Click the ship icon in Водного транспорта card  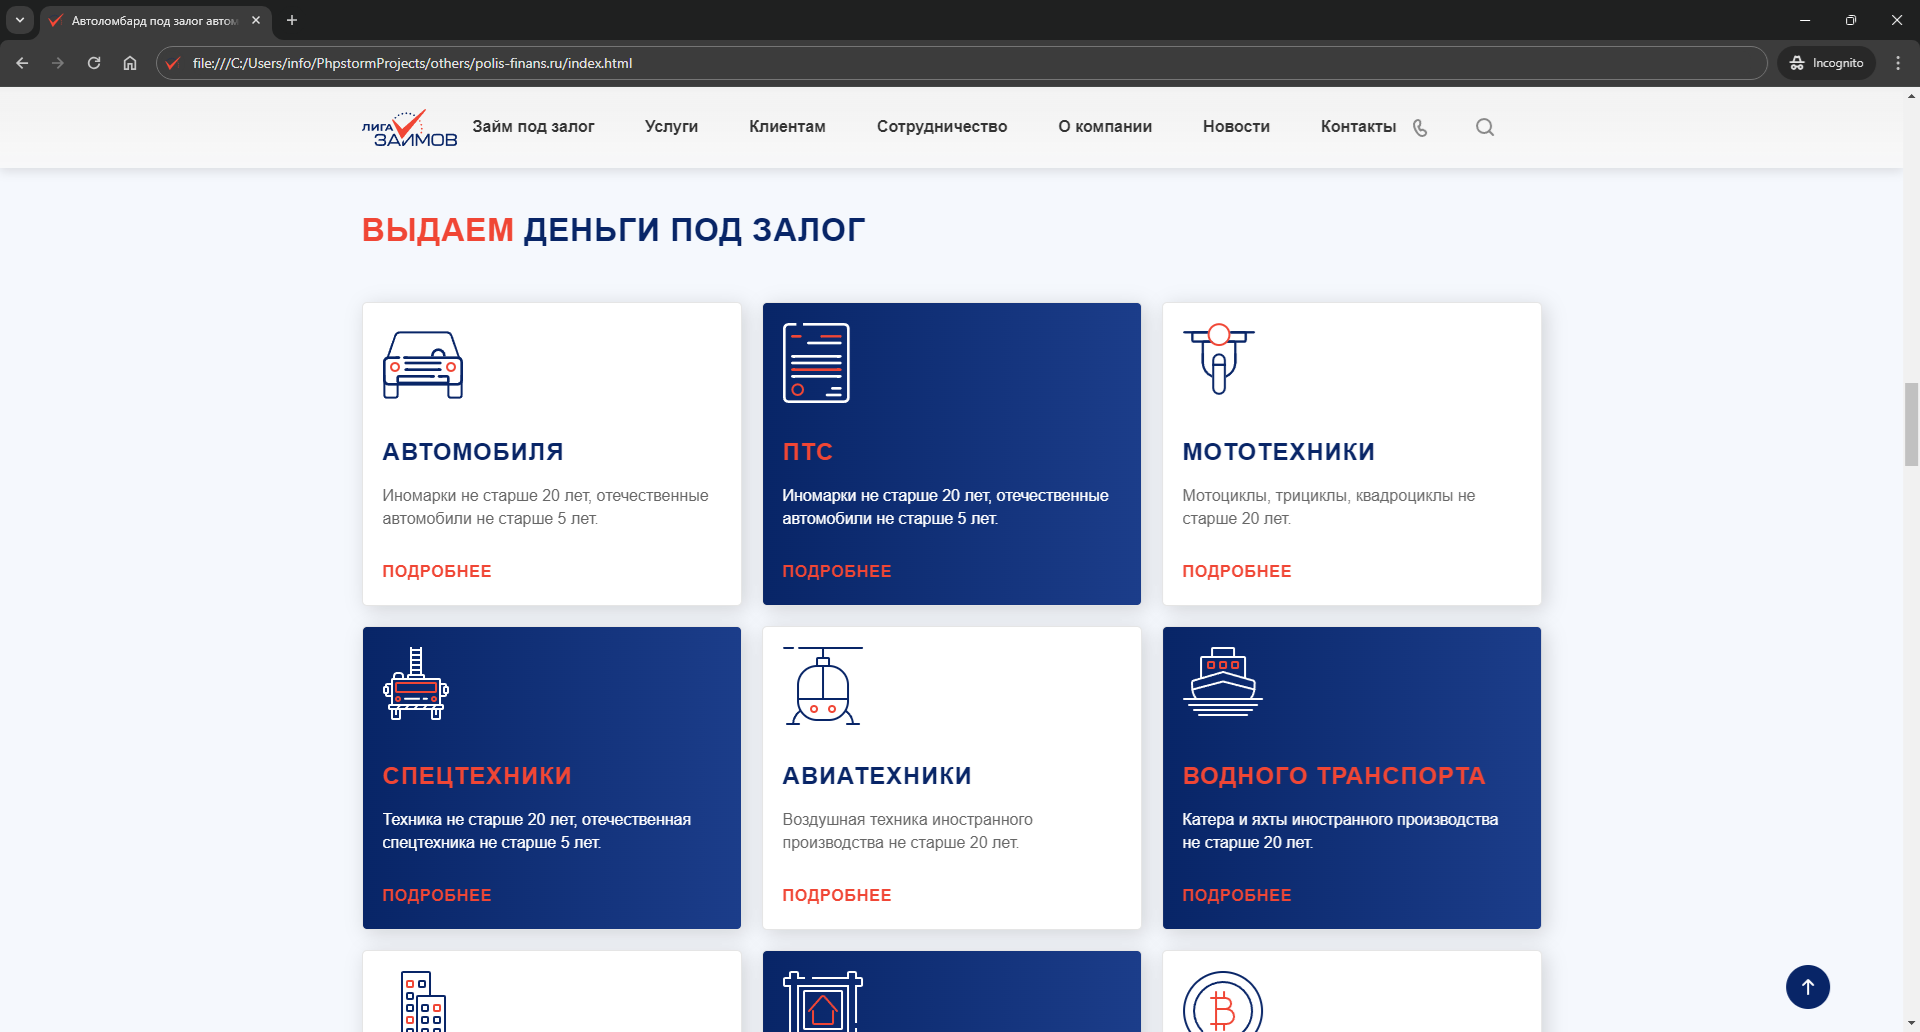tap(1222, 682)
